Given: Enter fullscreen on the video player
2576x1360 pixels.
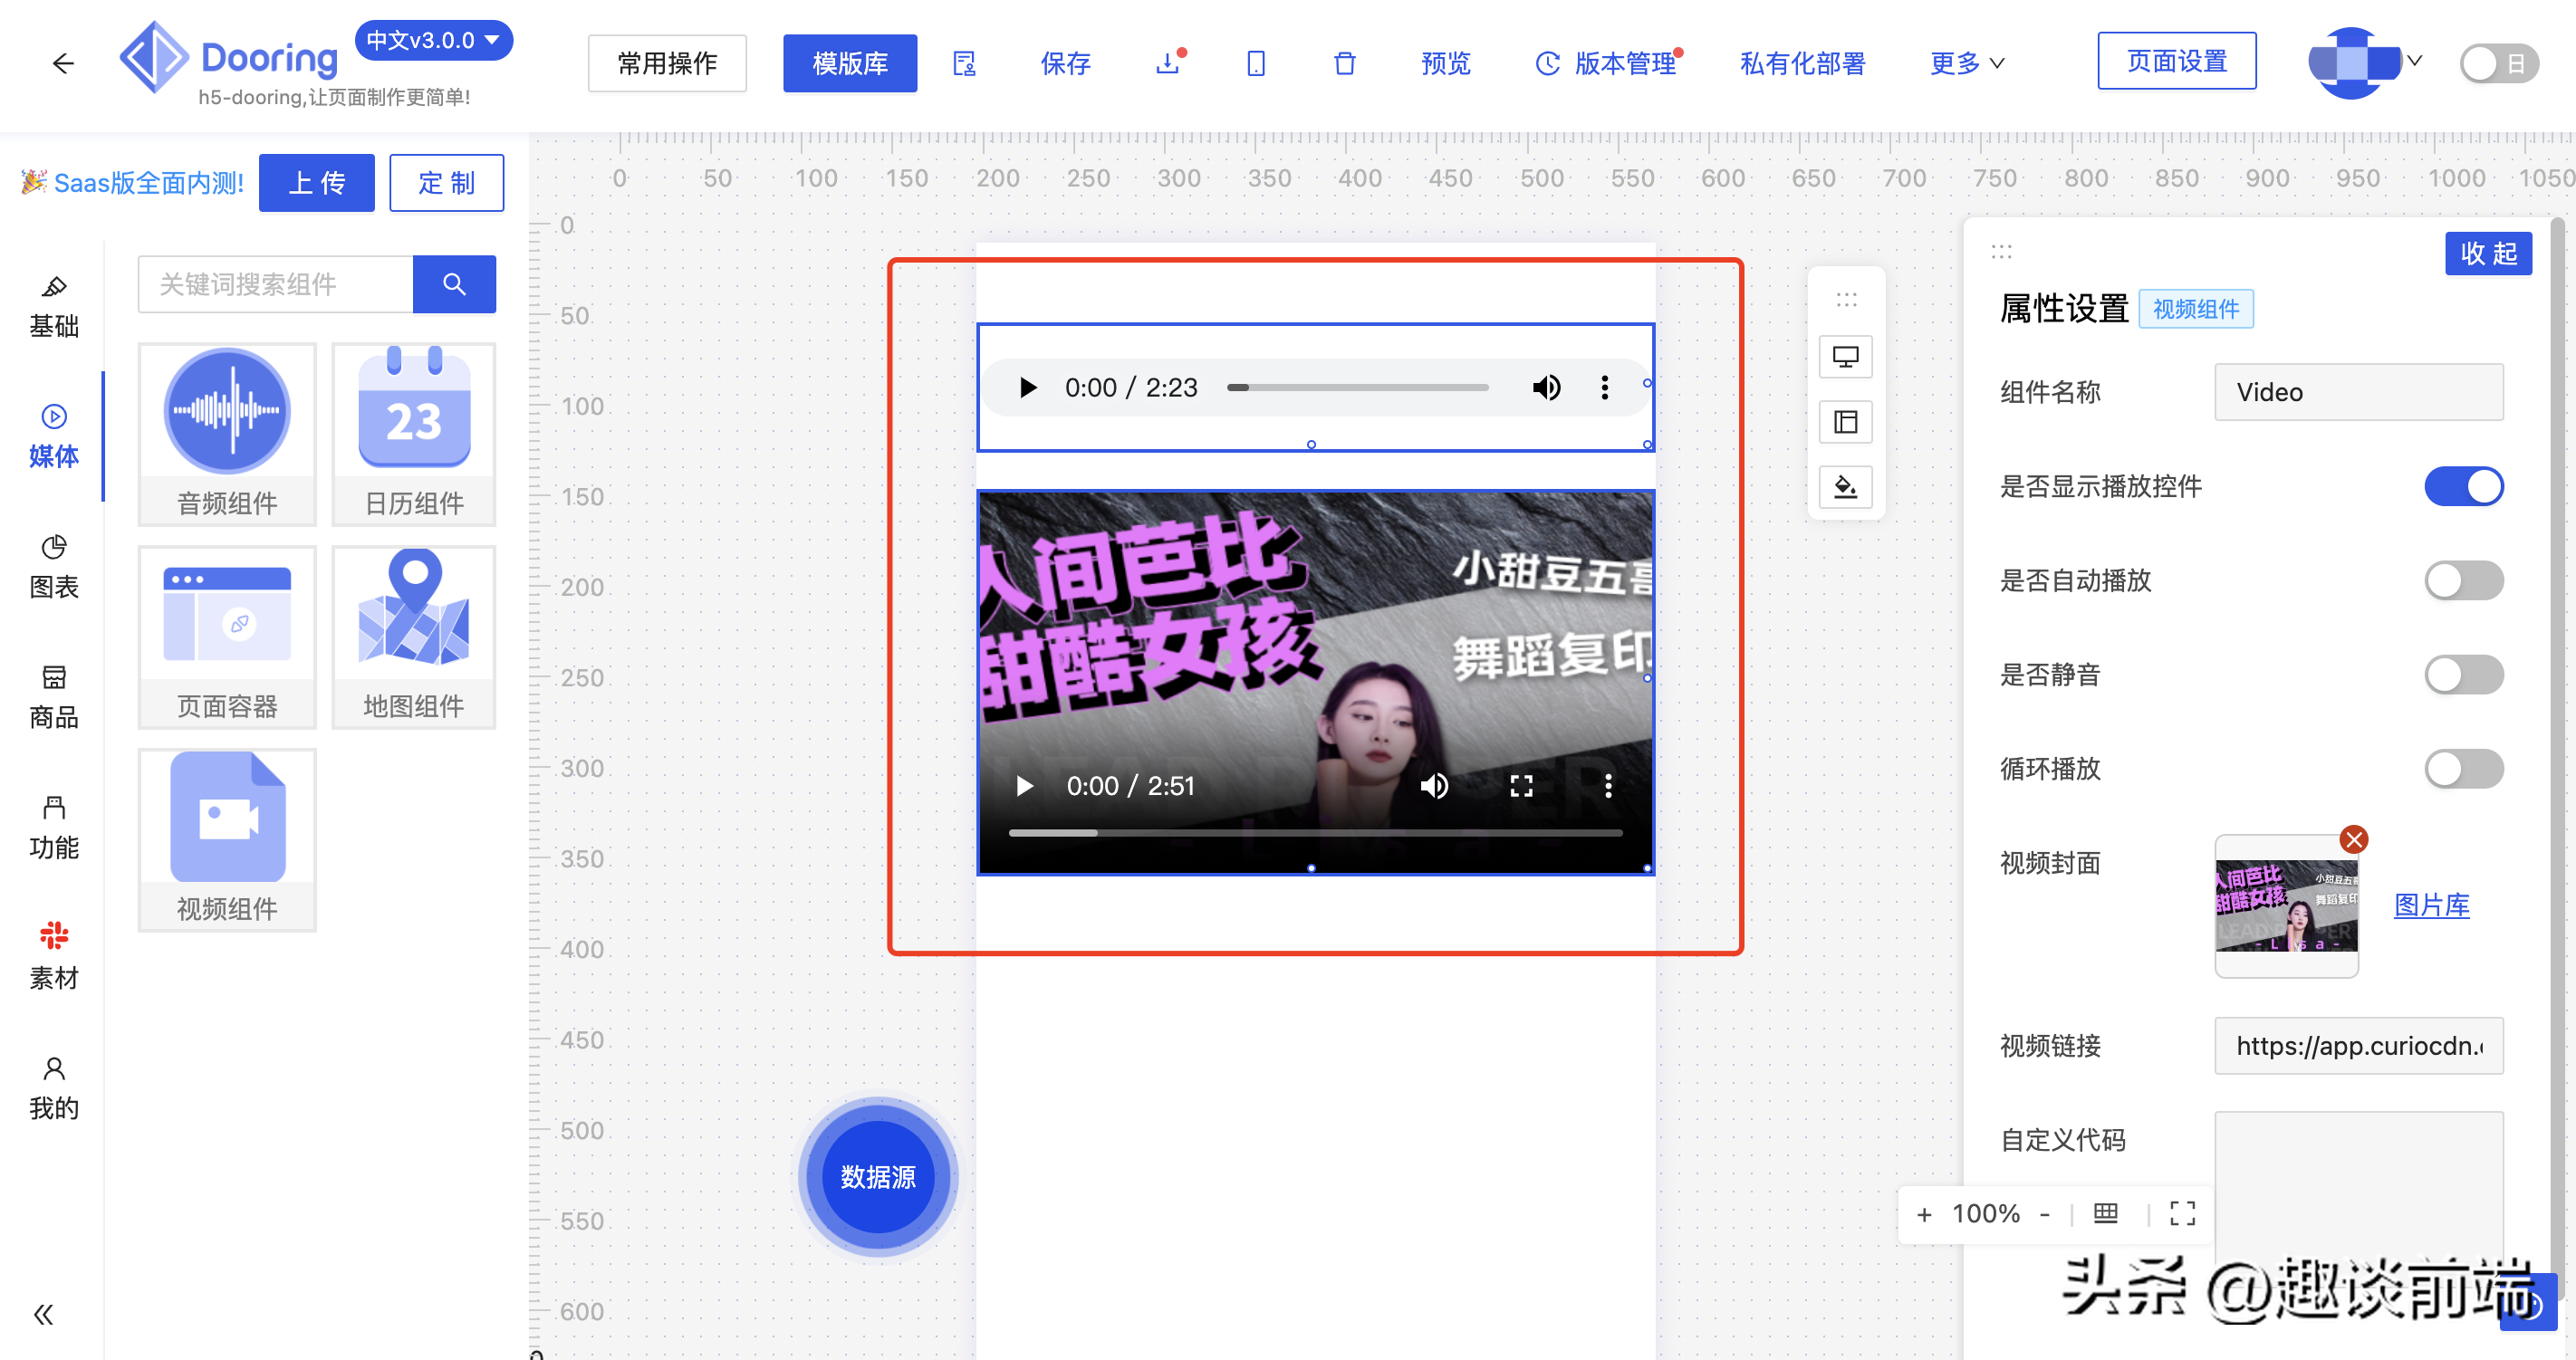Looking at the screenshot, I should (1521, 786).
